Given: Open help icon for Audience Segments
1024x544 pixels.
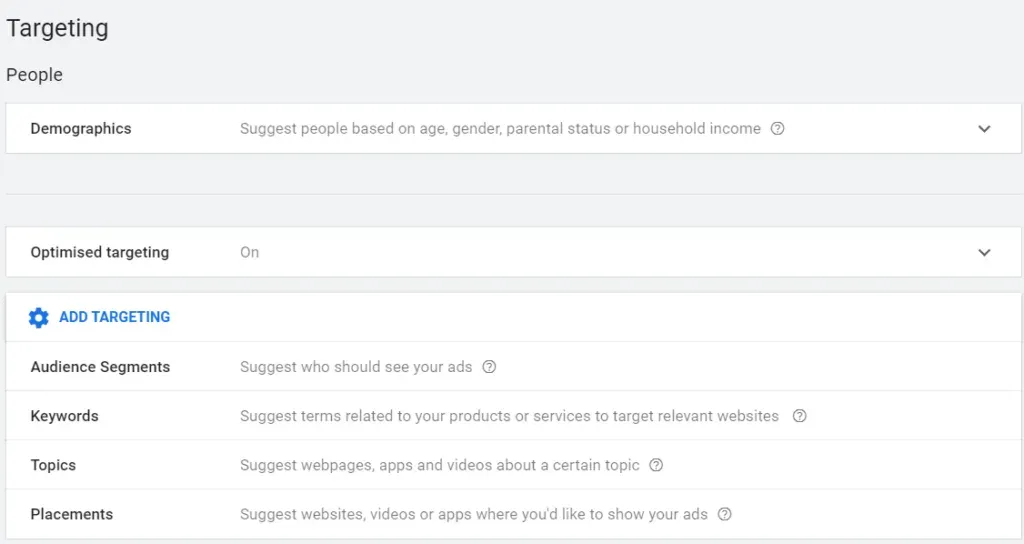Looking at the screenshot, I should coord(489,367).
